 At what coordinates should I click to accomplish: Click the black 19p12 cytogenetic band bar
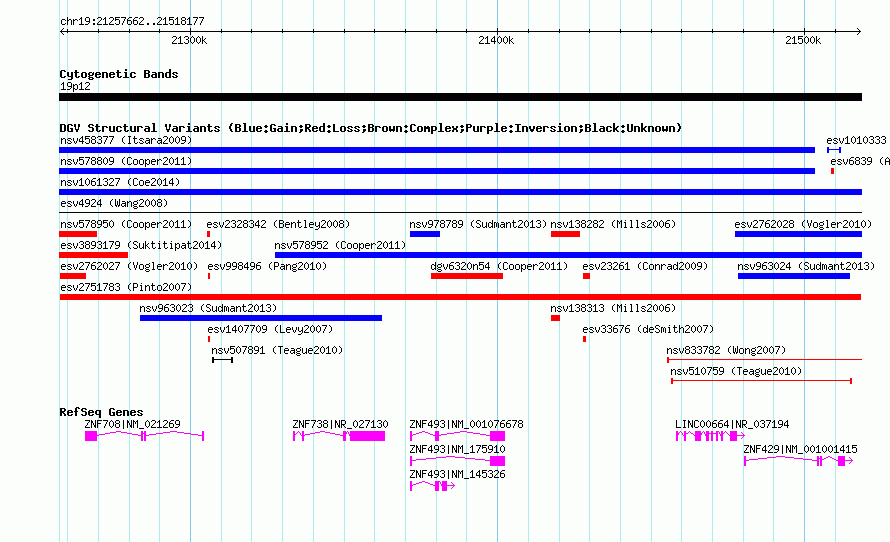460,97
